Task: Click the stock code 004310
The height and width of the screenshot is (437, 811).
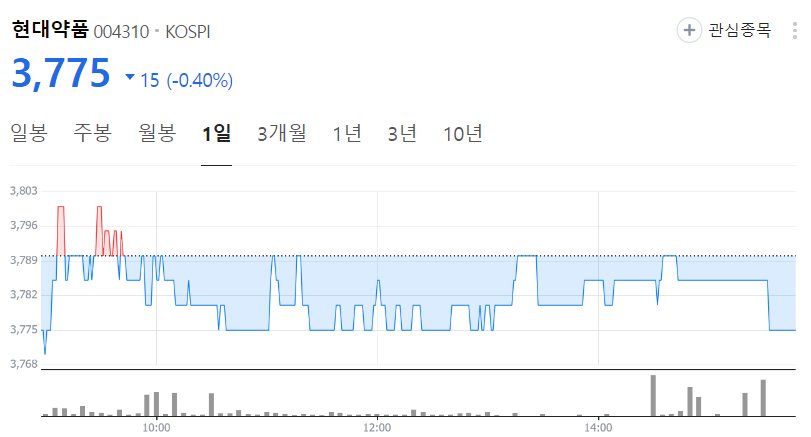Action: (x=122, y=32)
